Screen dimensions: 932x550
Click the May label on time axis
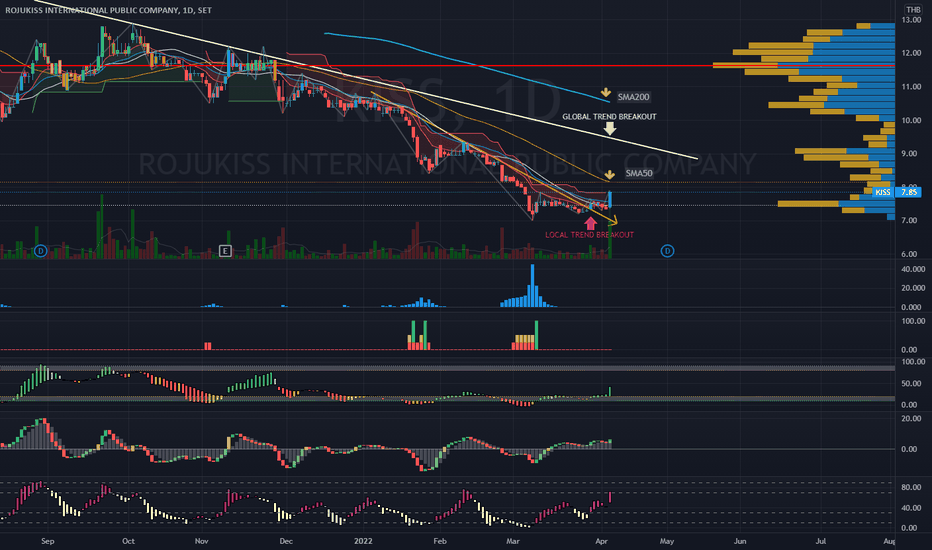tap(667, 541)
